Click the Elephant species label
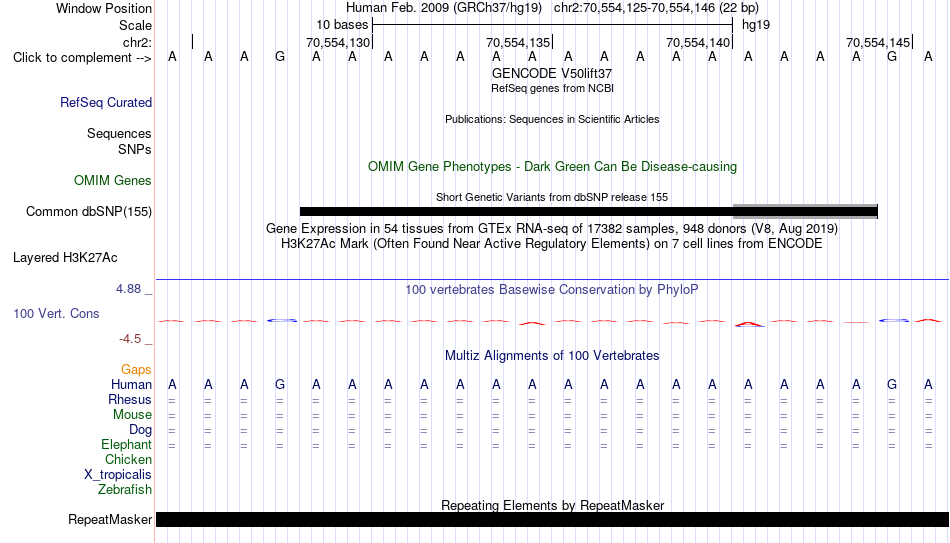The image size is (950, 543). (126, 445)
